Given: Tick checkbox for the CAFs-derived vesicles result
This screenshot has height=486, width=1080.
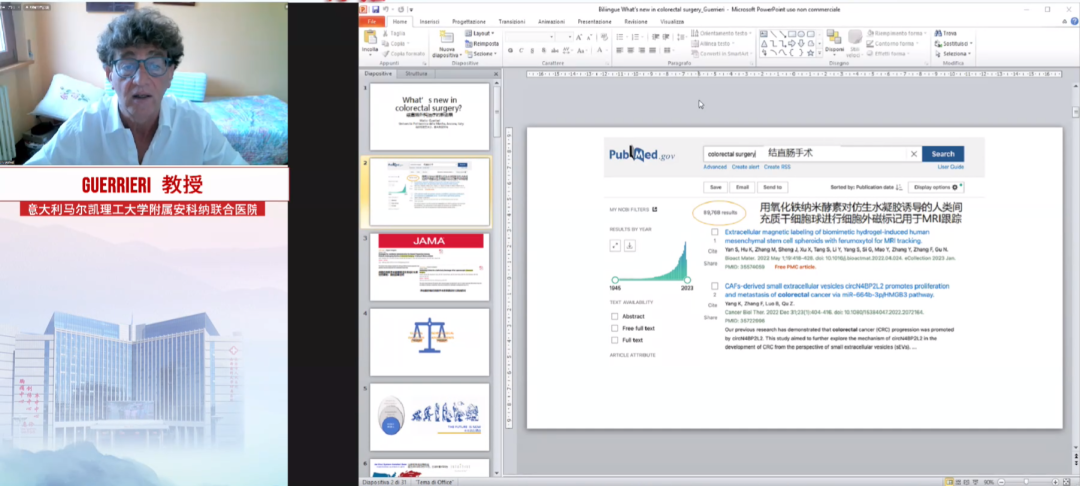Looking at the screenshot, I should [x=715, y=286].
